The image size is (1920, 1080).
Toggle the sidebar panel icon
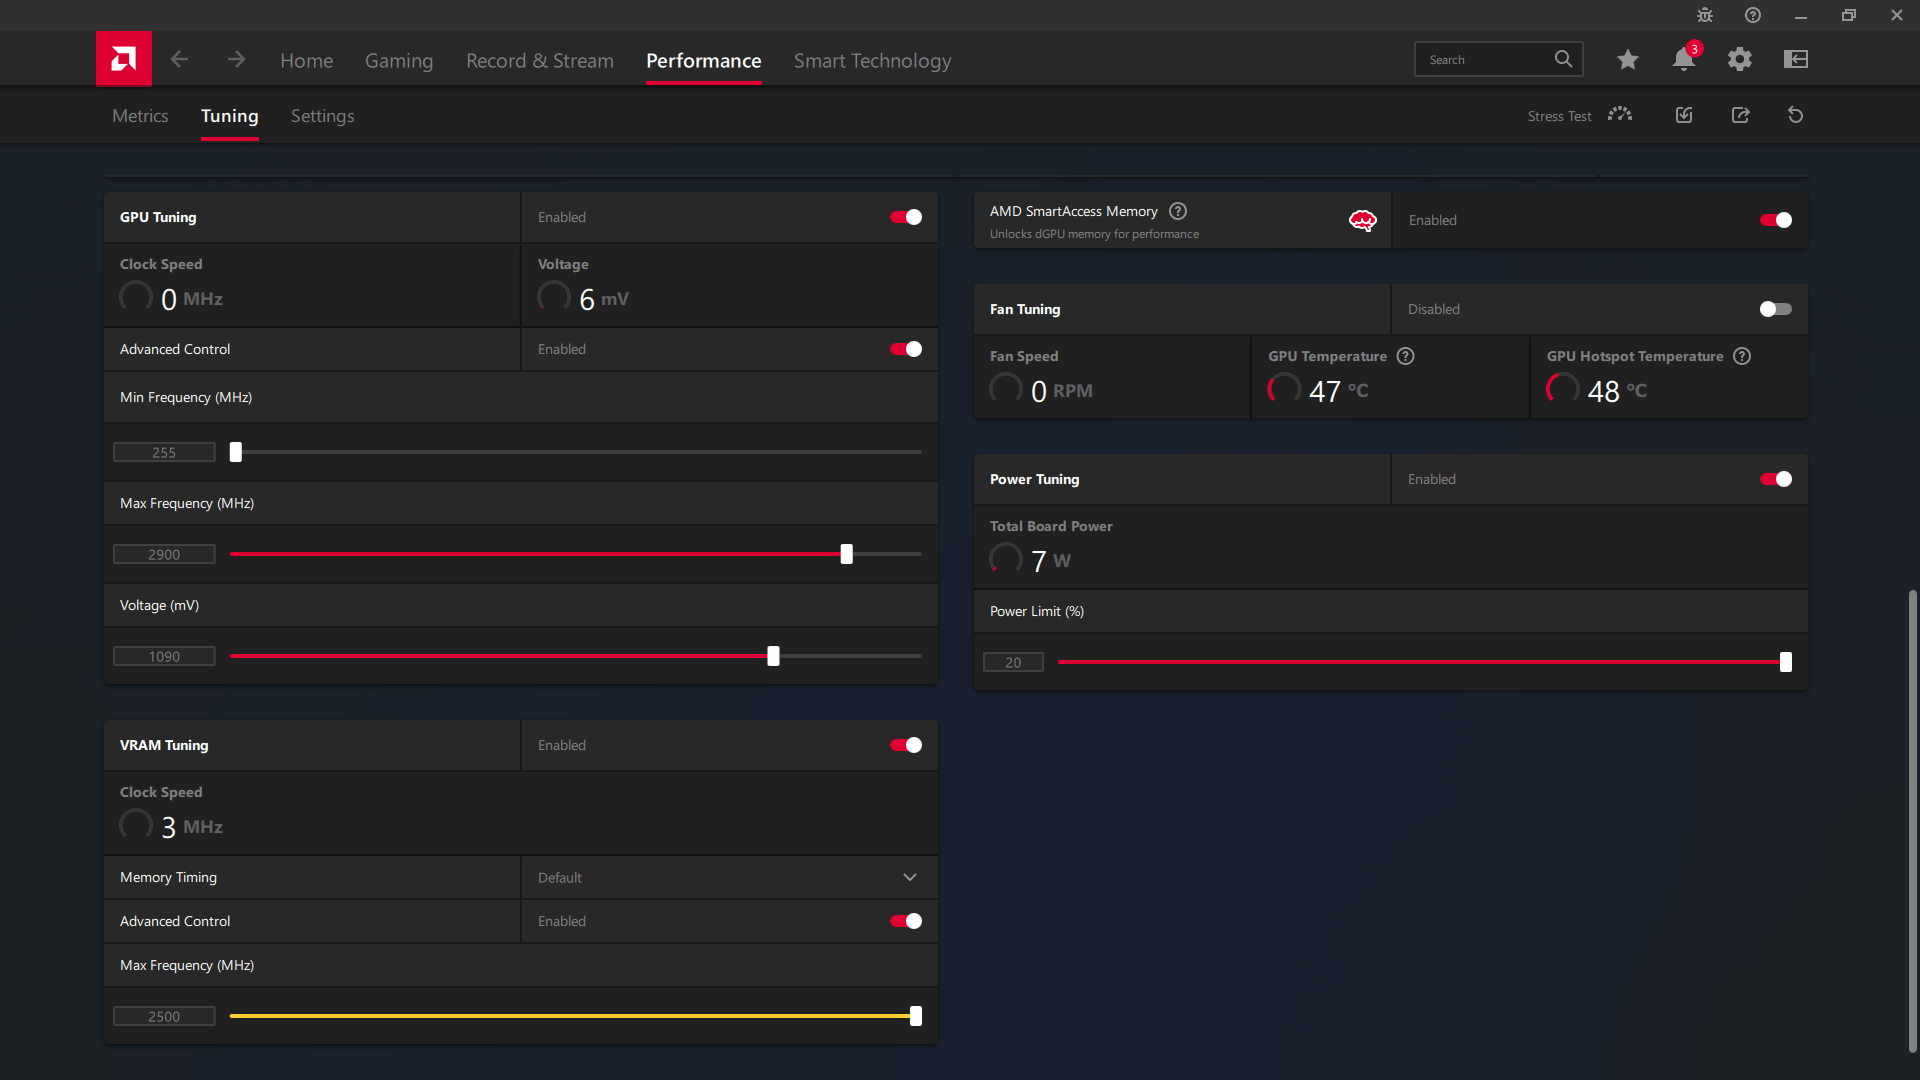[x=1796, y=60]
